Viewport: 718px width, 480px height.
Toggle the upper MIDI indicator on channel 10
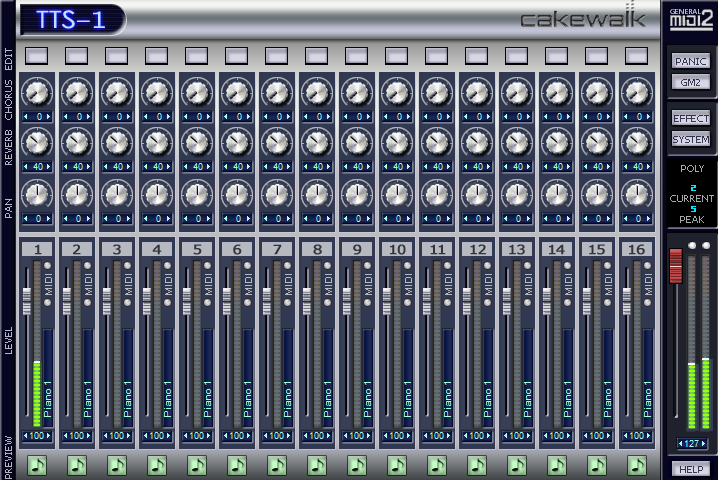[408, 266]
